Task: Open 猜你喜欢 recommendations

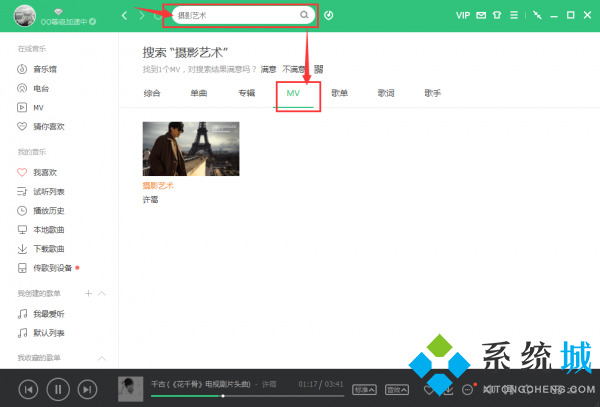Action: [x=41, y=126]
